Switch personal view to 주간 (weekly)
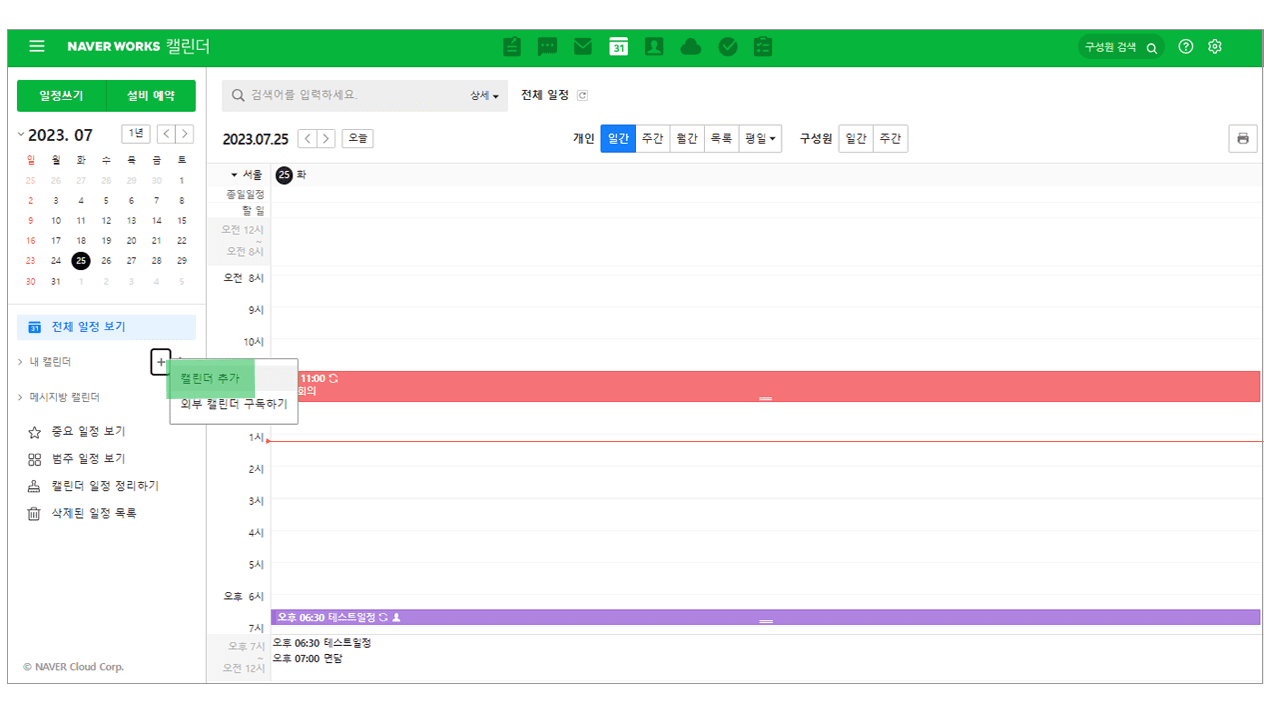This screenshot has width=1264, height=712. point(652,139)
